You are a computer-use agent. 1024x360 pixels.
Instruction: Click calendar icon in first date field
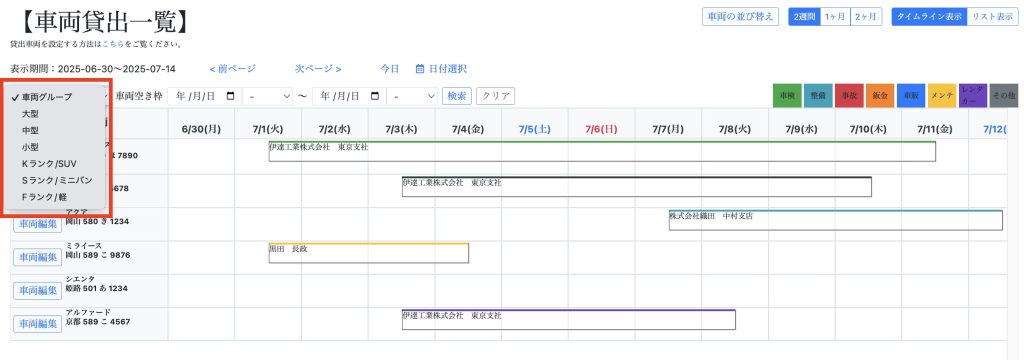[x=230, y=96]
